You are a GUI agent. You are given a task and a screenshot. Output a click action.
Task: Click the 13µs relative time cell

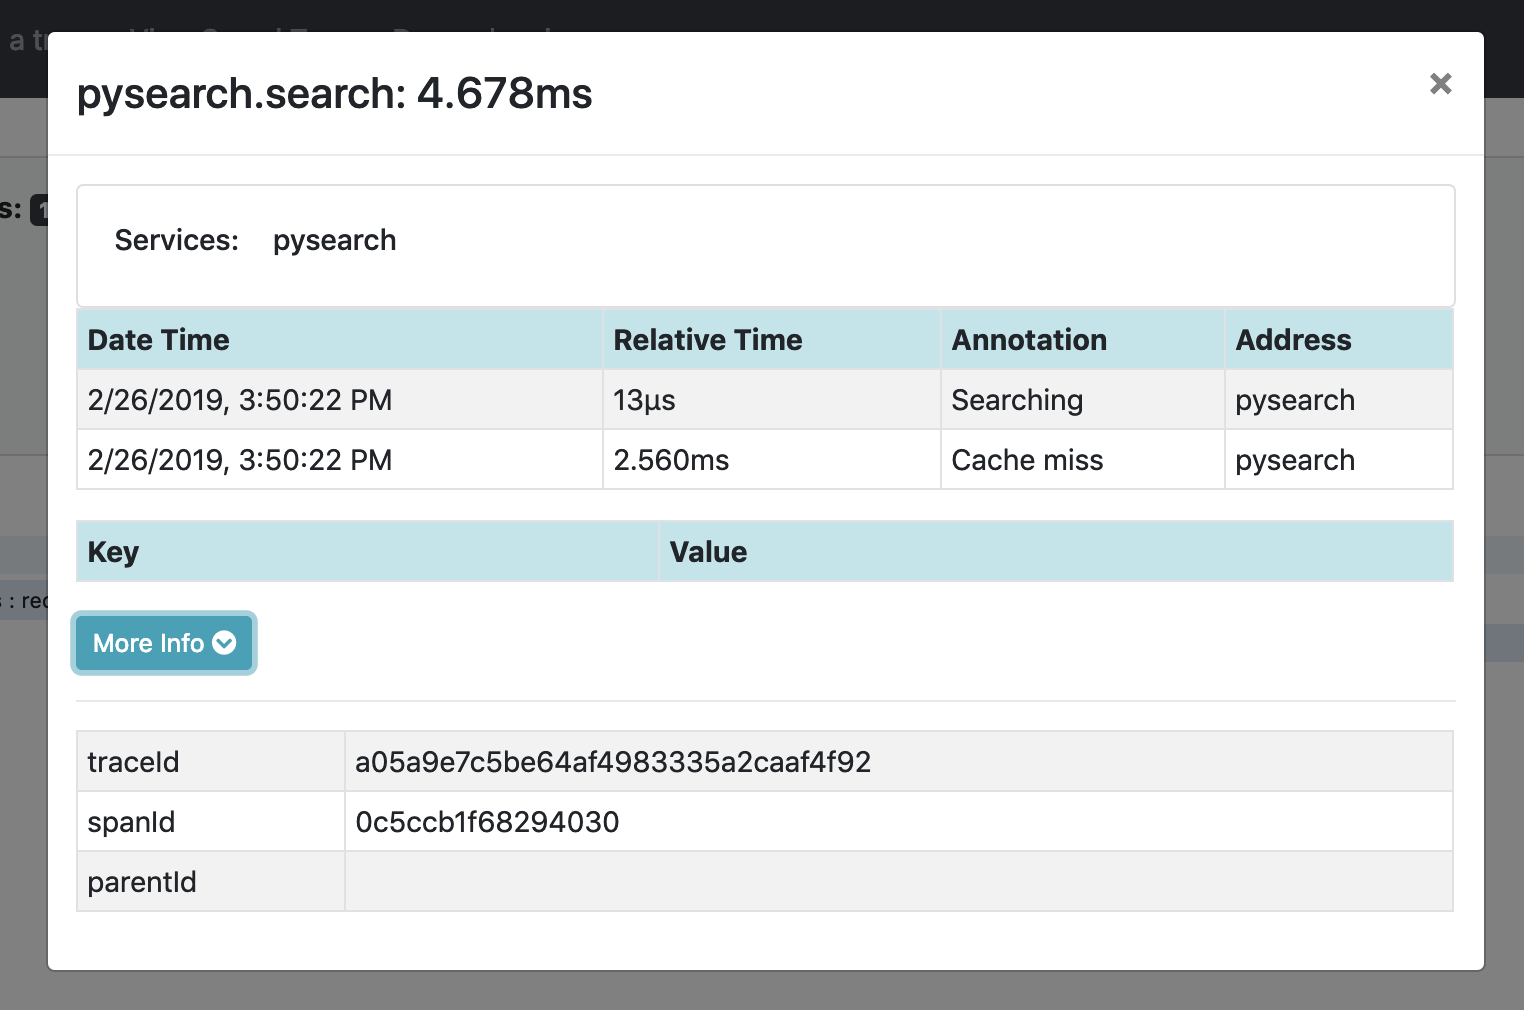tap(772, 400)
